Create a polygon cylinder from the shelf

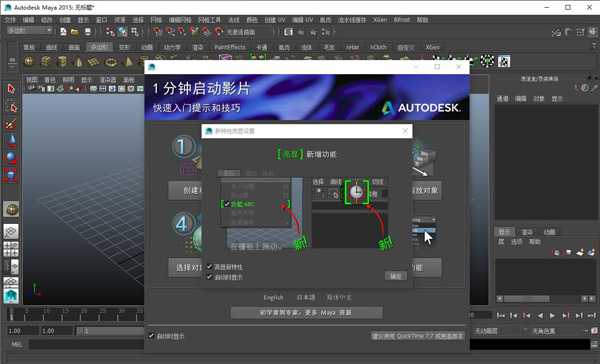pyautogui.click(x=62, y=61)
